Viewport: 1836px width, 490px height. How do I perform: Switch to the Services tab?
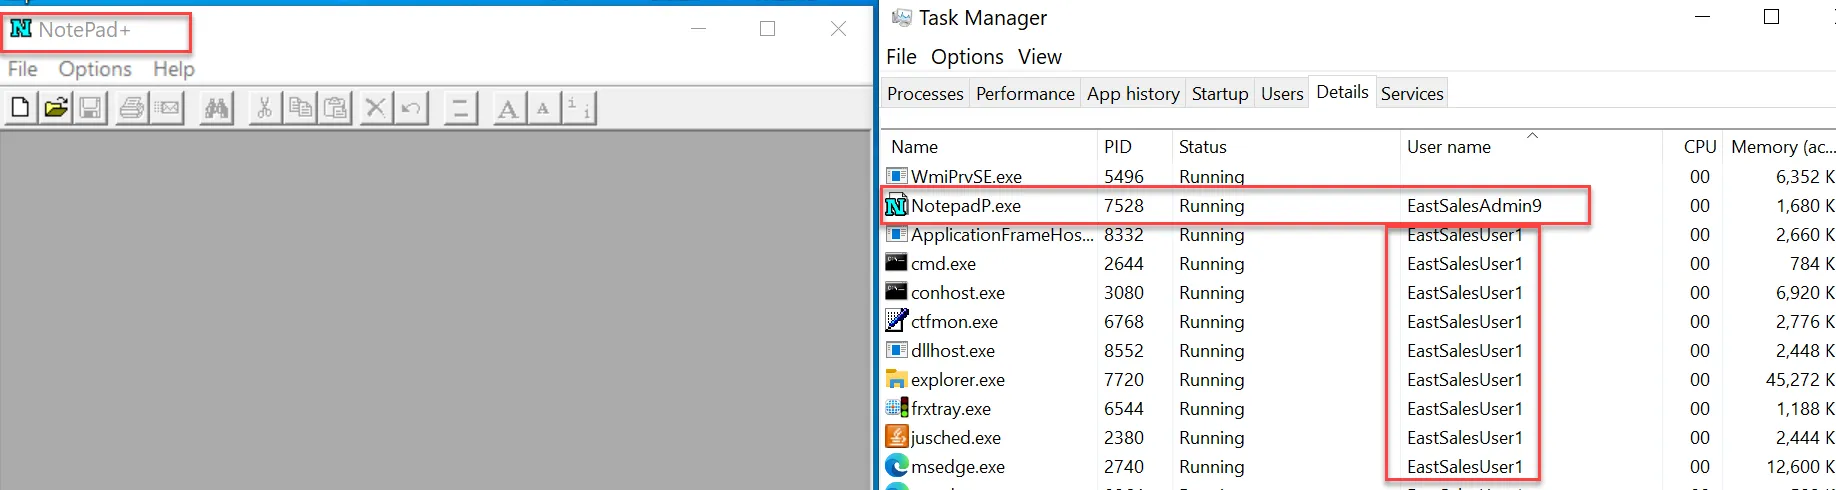pyautogui.click(x=1412, y=93)
